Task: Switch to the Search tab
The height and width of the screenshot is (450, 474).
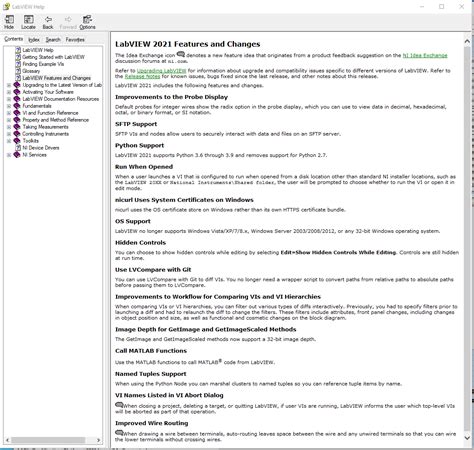Action: click(x=53, y=40)
